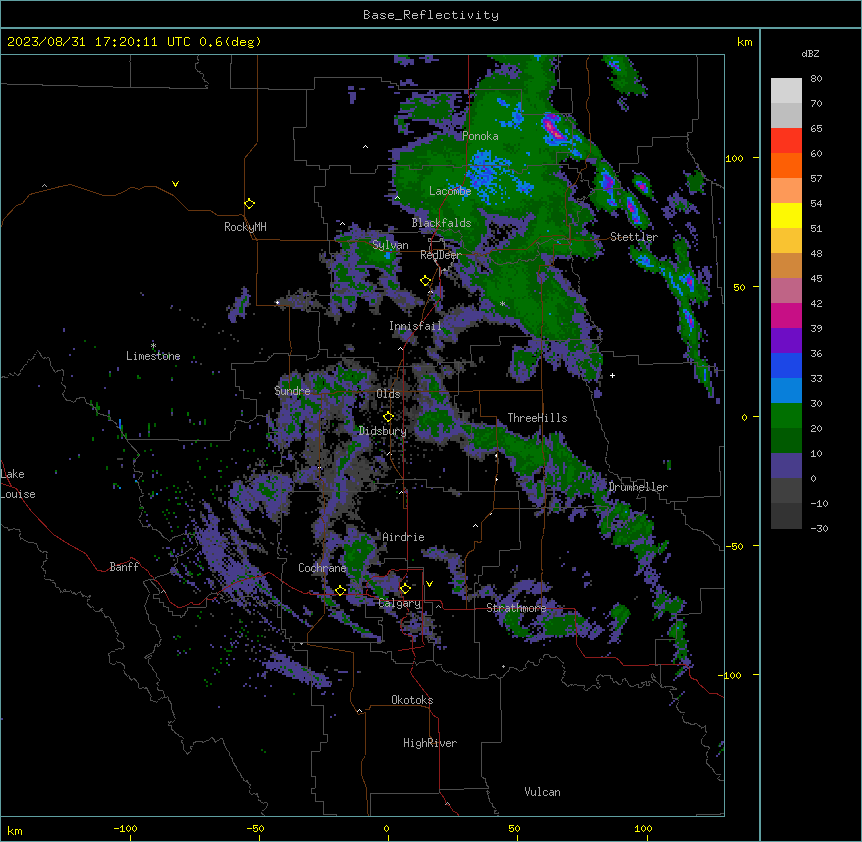Pick the blue 33-36 dBZ legend swatch

coord(786,366)
